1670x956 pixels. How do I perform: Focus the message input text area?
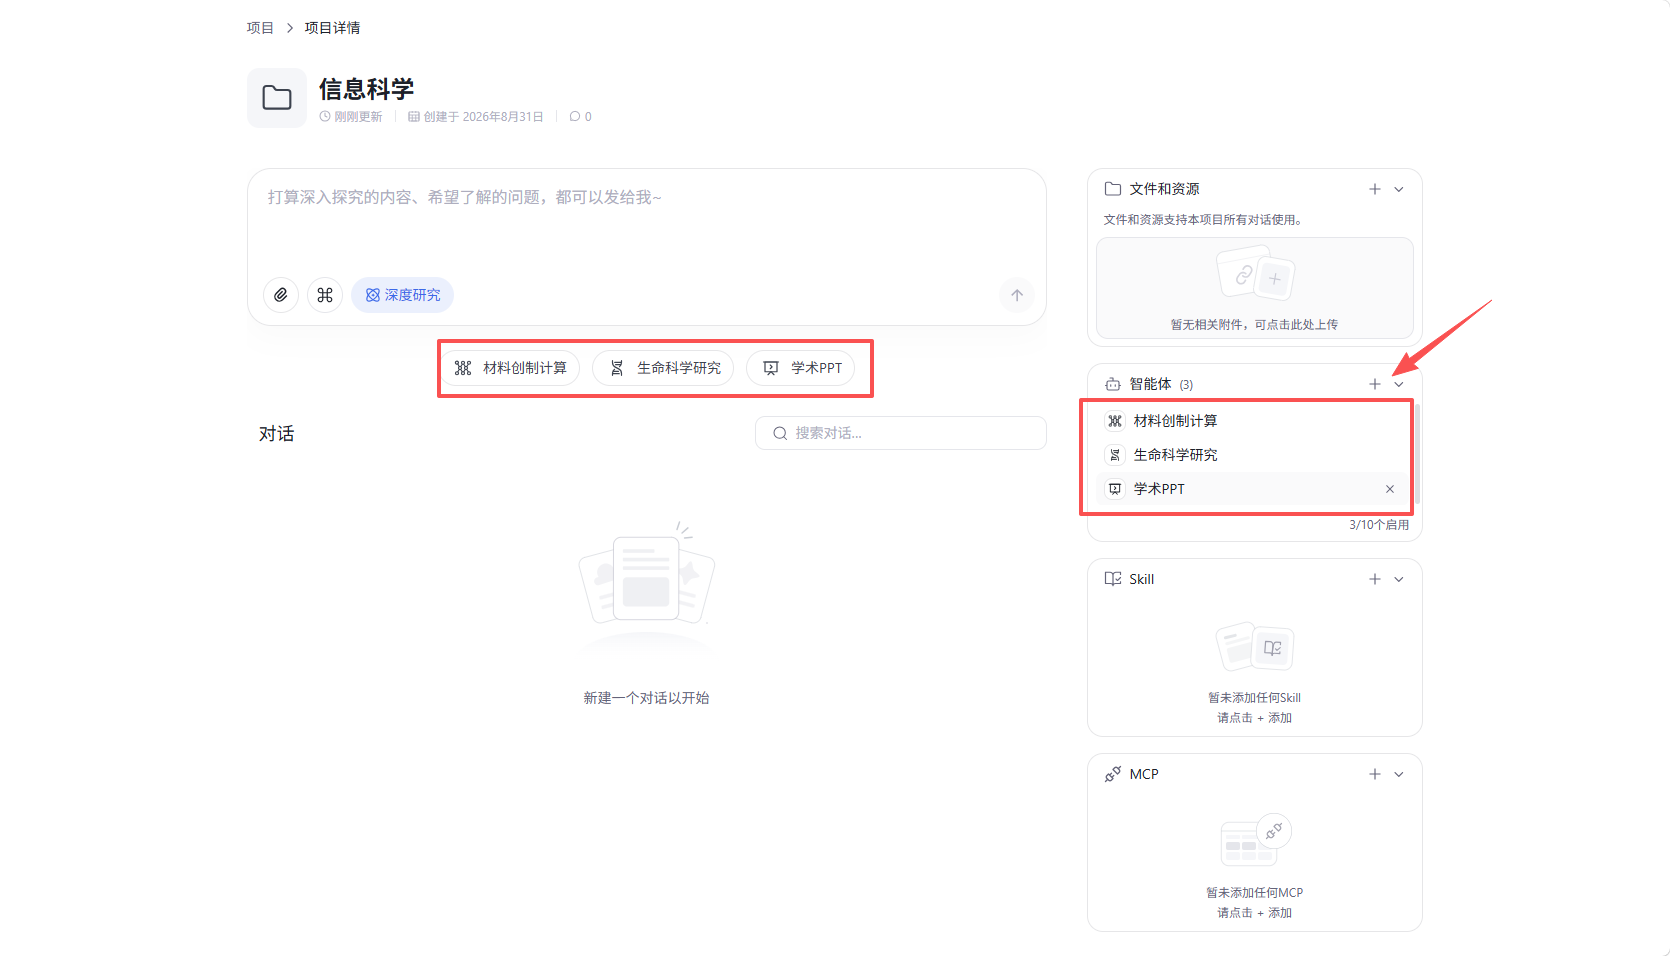click(x=647, y=220)
